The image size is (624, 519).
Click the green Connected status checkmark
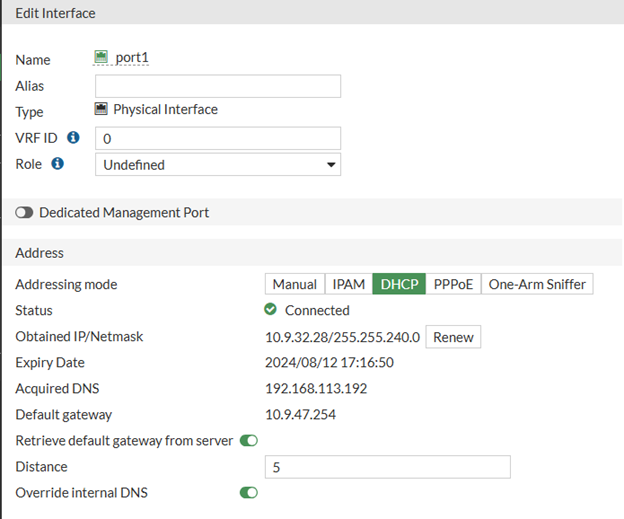tap(271, 310)
